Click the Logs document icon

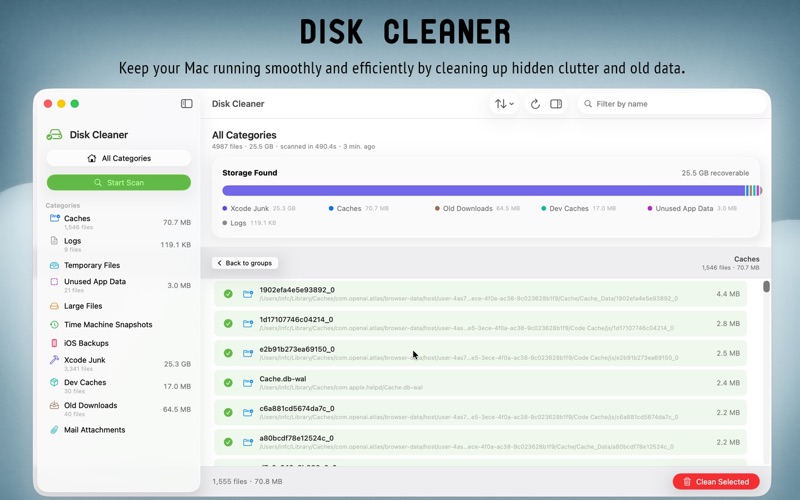(54, 241)
